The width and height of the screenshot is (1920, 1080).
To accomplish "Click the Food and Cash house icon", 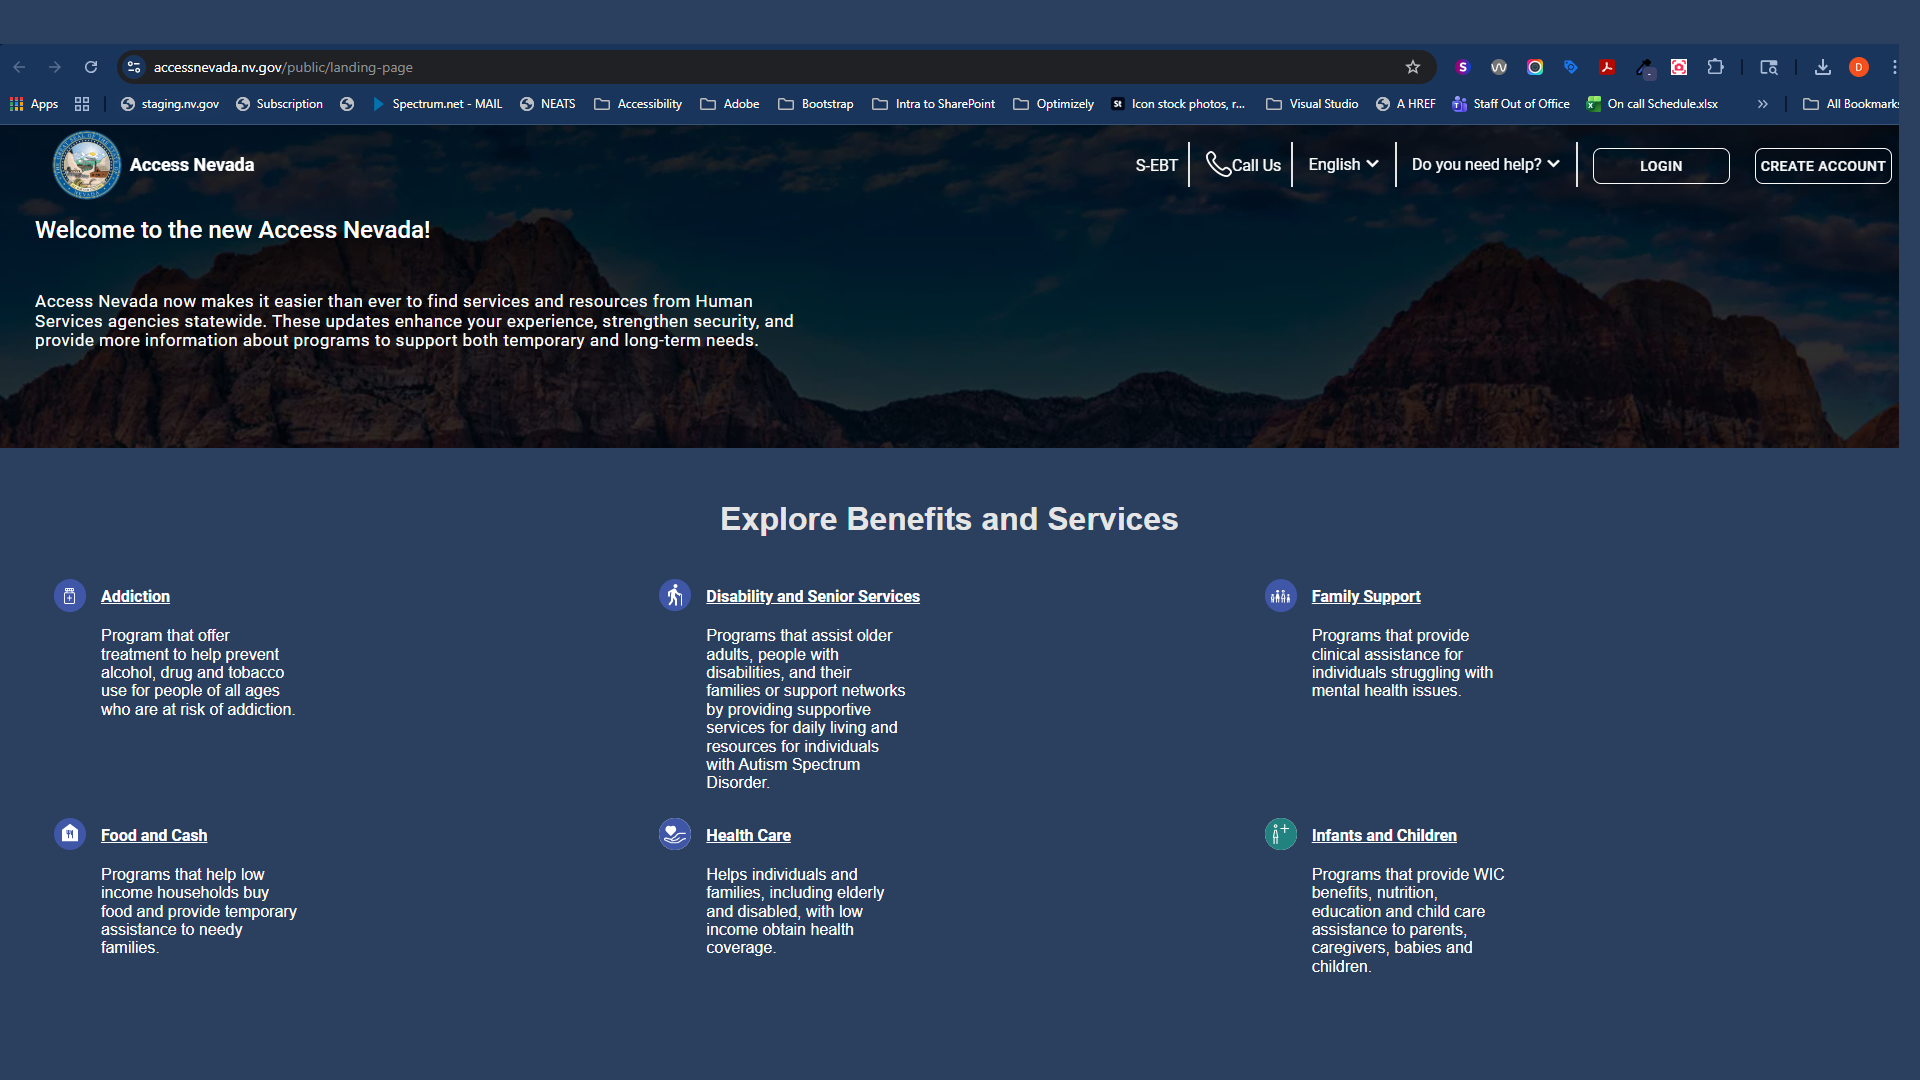I will point(69,833).
